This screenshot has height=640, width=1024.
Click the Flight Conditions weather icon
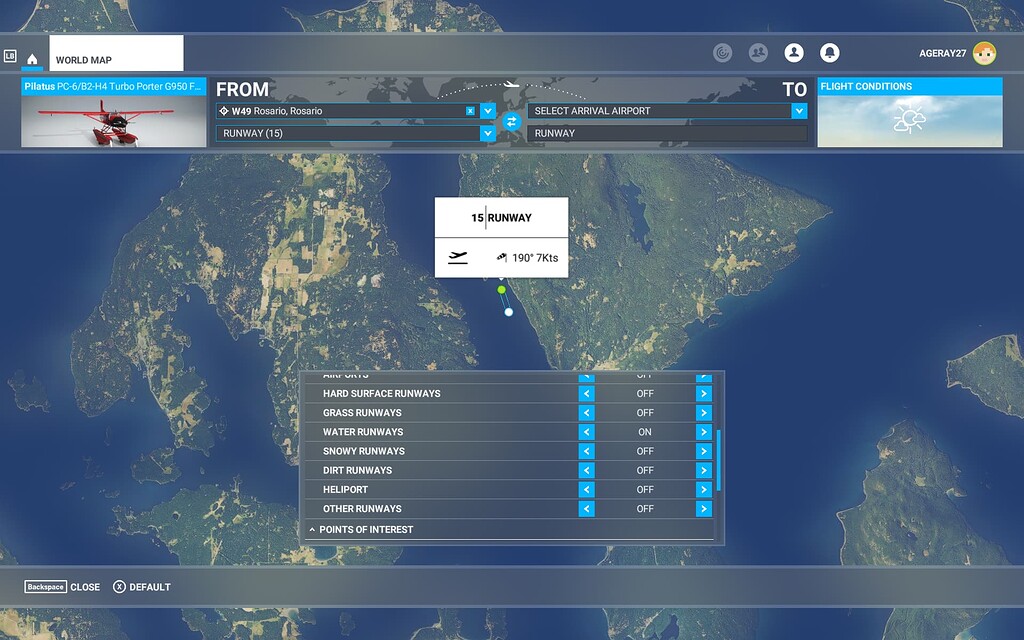[x=908, y=120]
